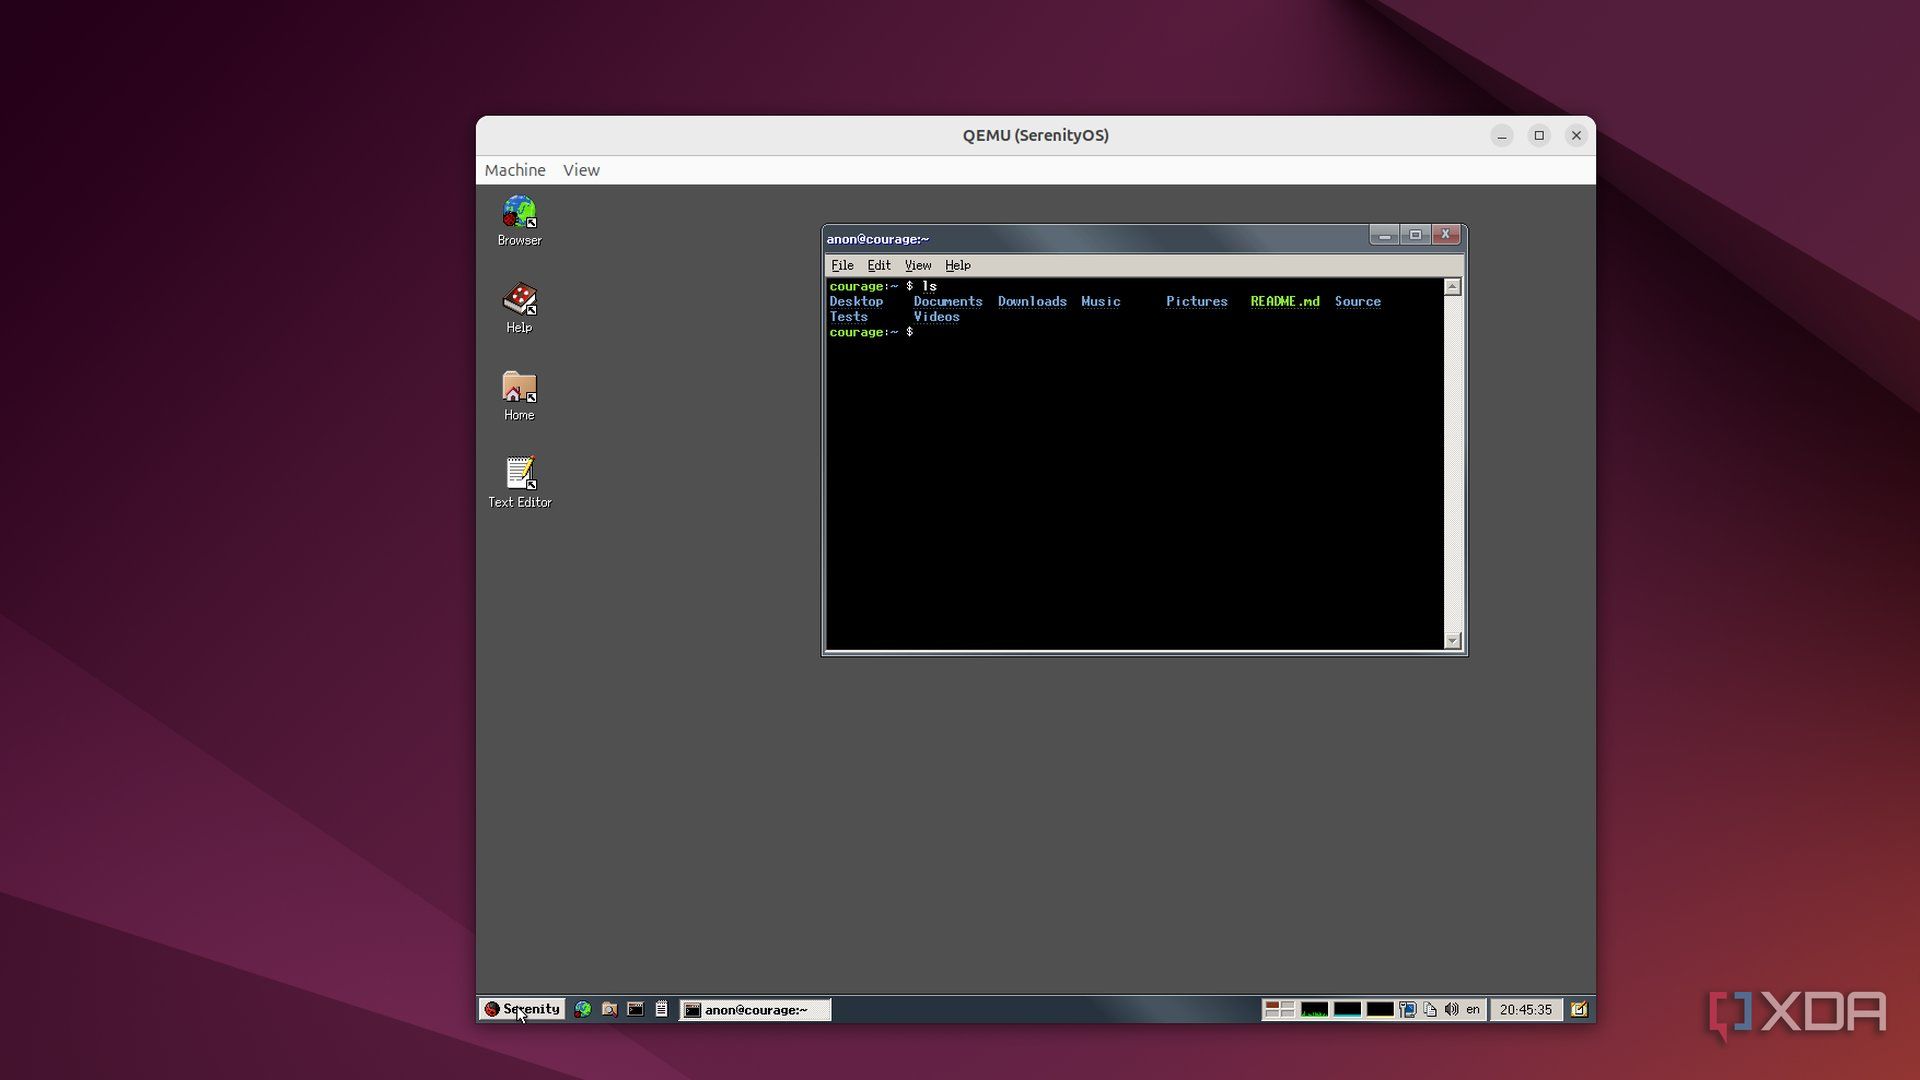
Task: Open the terminal File menu
Action: (x=842, y=265)
